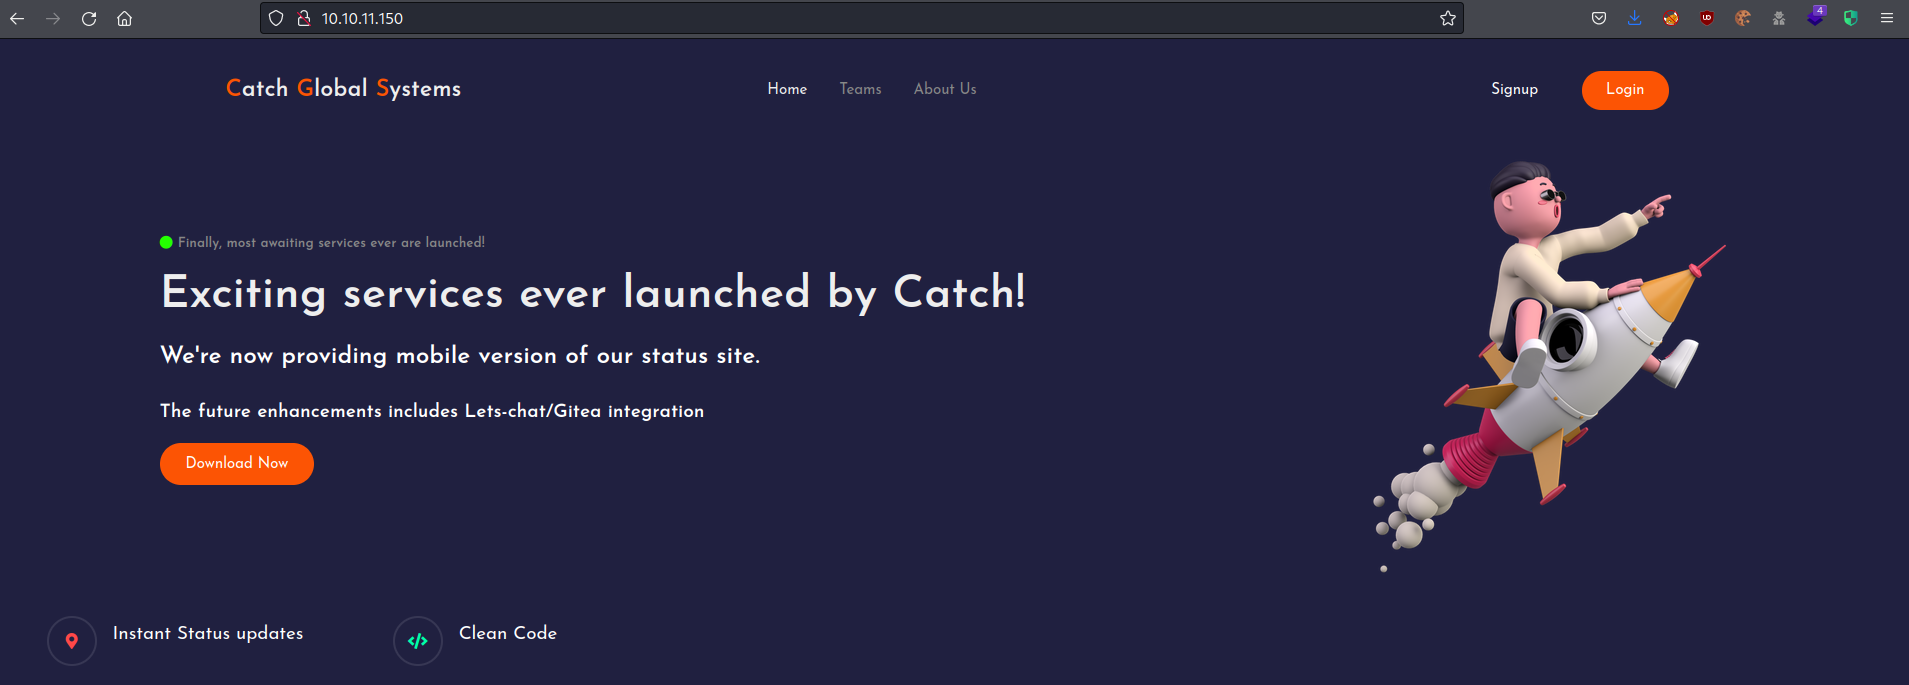Screen dimensions: 1909x685
Task: Open the Firefox hamburger menu
Action: (x=1887, y=18)
